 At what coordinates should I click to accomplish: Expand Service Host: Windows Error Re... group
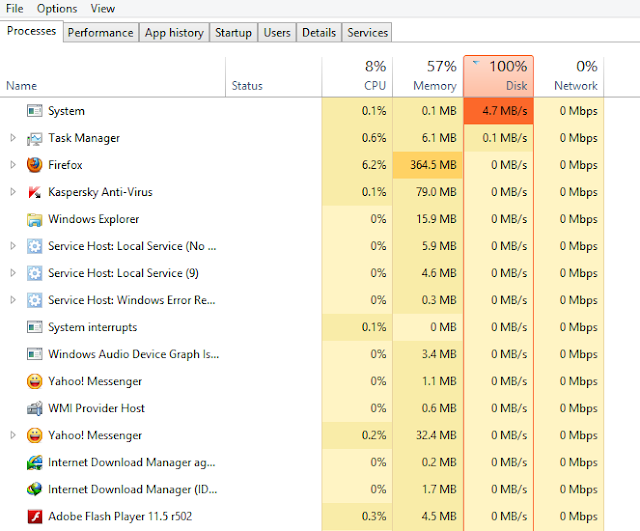13,300
